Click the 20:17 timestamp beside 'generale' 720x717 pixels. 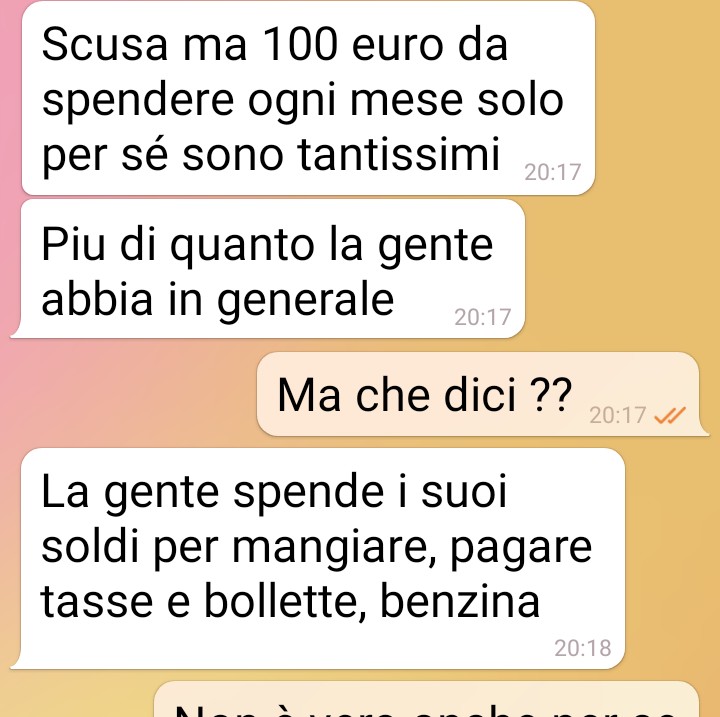coord(483,317)
